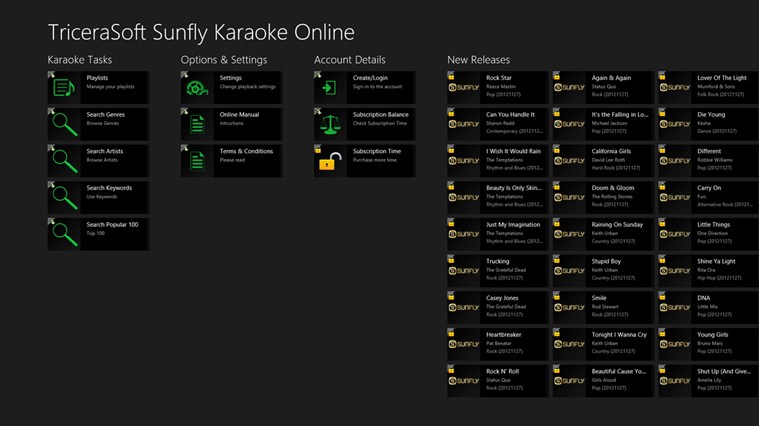Click the Search Genres magnifier icon
Image resolution: width=759 pixels, height=426 pixels.
tap(65, 124)
